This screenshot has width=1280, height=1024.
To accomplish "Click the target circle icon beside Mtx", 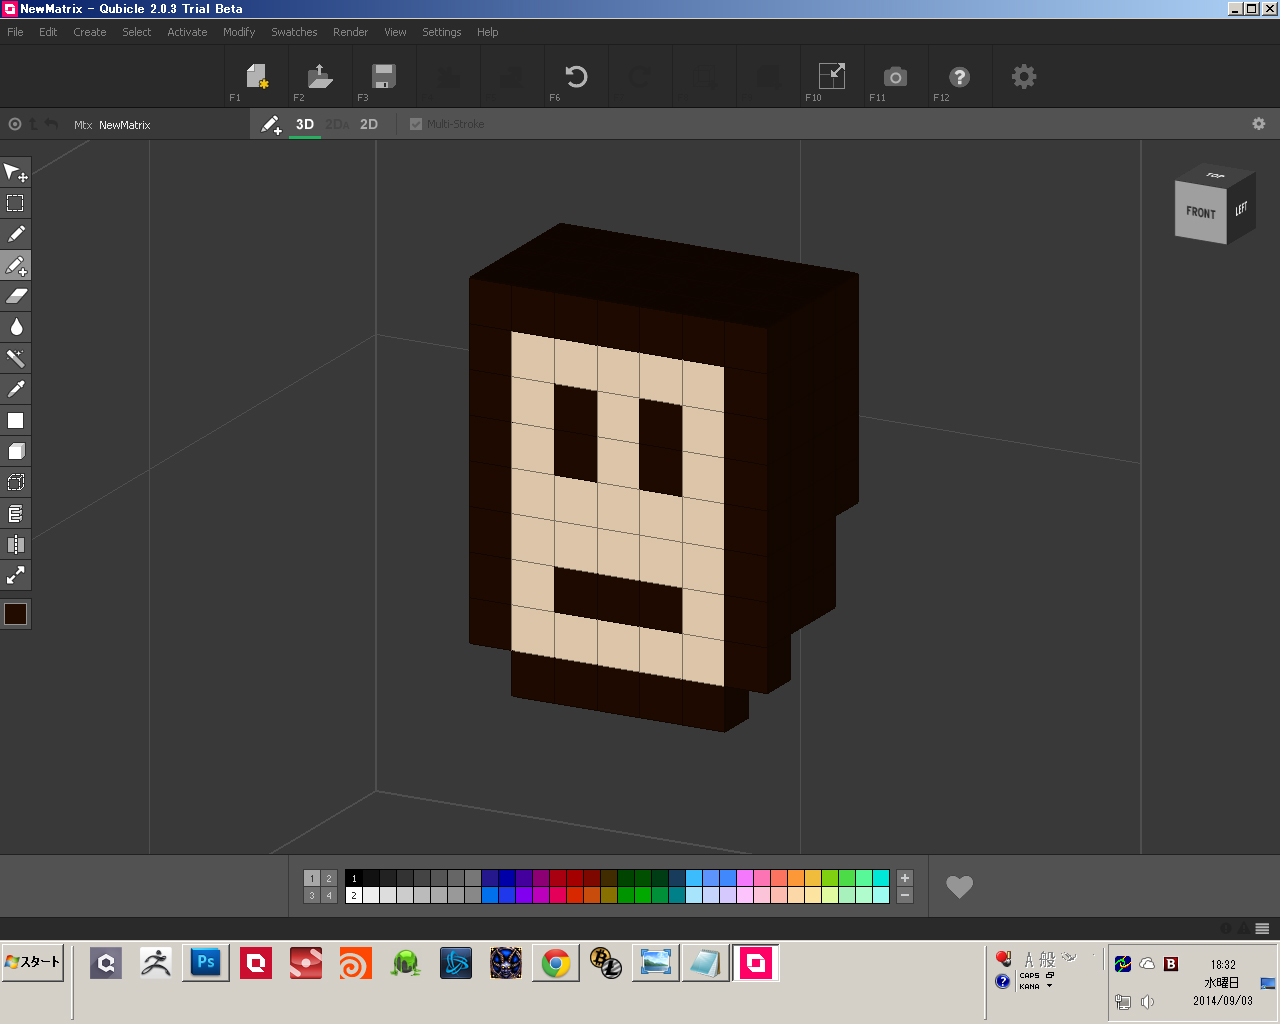I will click(x=15, y=125).
